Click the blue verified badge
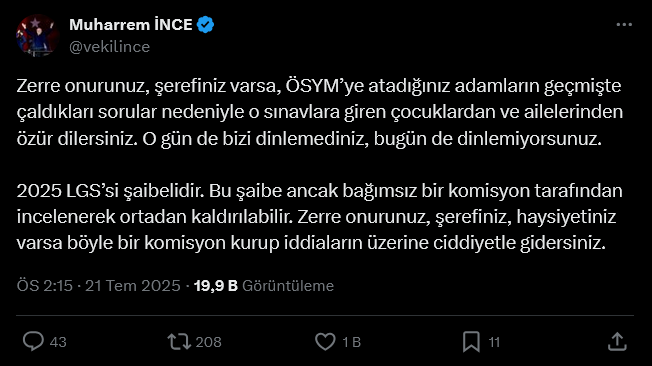Image resolution: width=652 pixels, height=366 pixels. point(205,25)
